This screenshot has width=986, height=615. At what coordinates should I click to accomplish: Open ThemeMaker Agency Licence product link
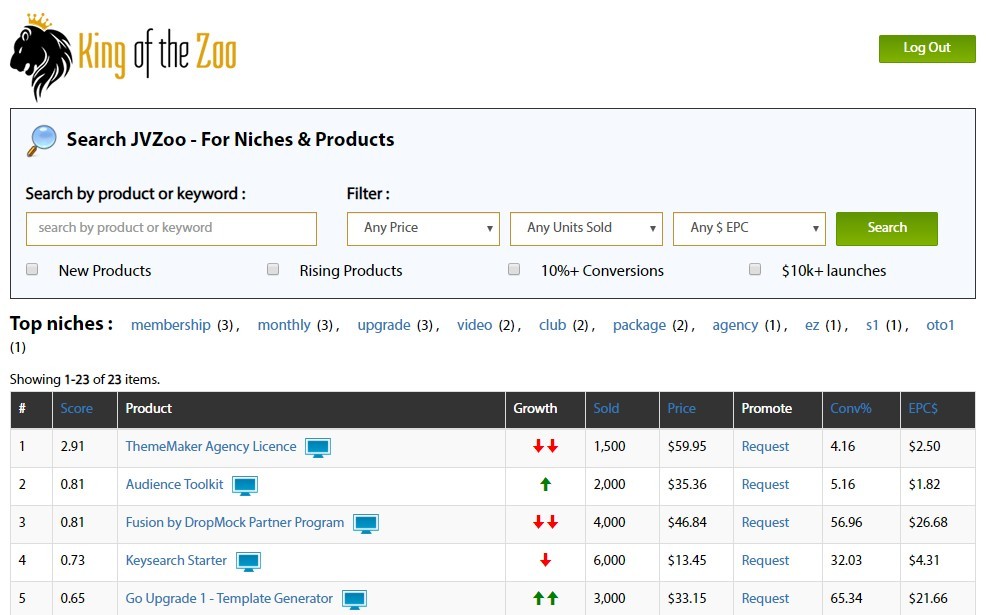click(211, 446)
